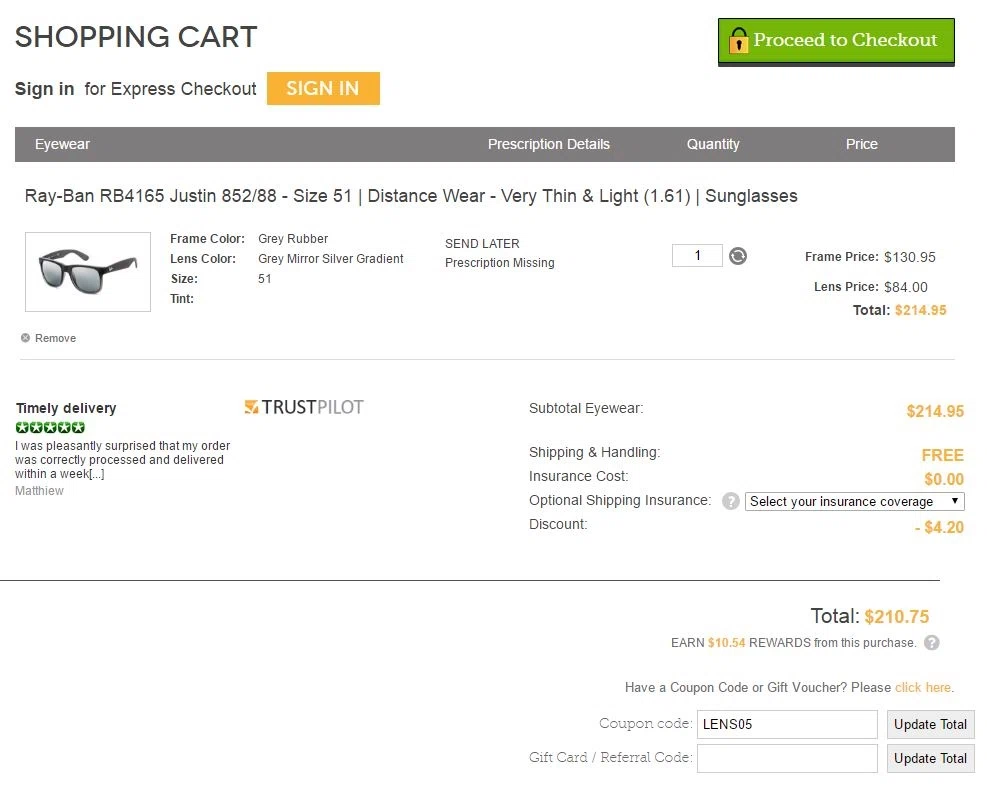Click the lens price '$84.00'
The image size is (987, 795).
tap(906, 287)
